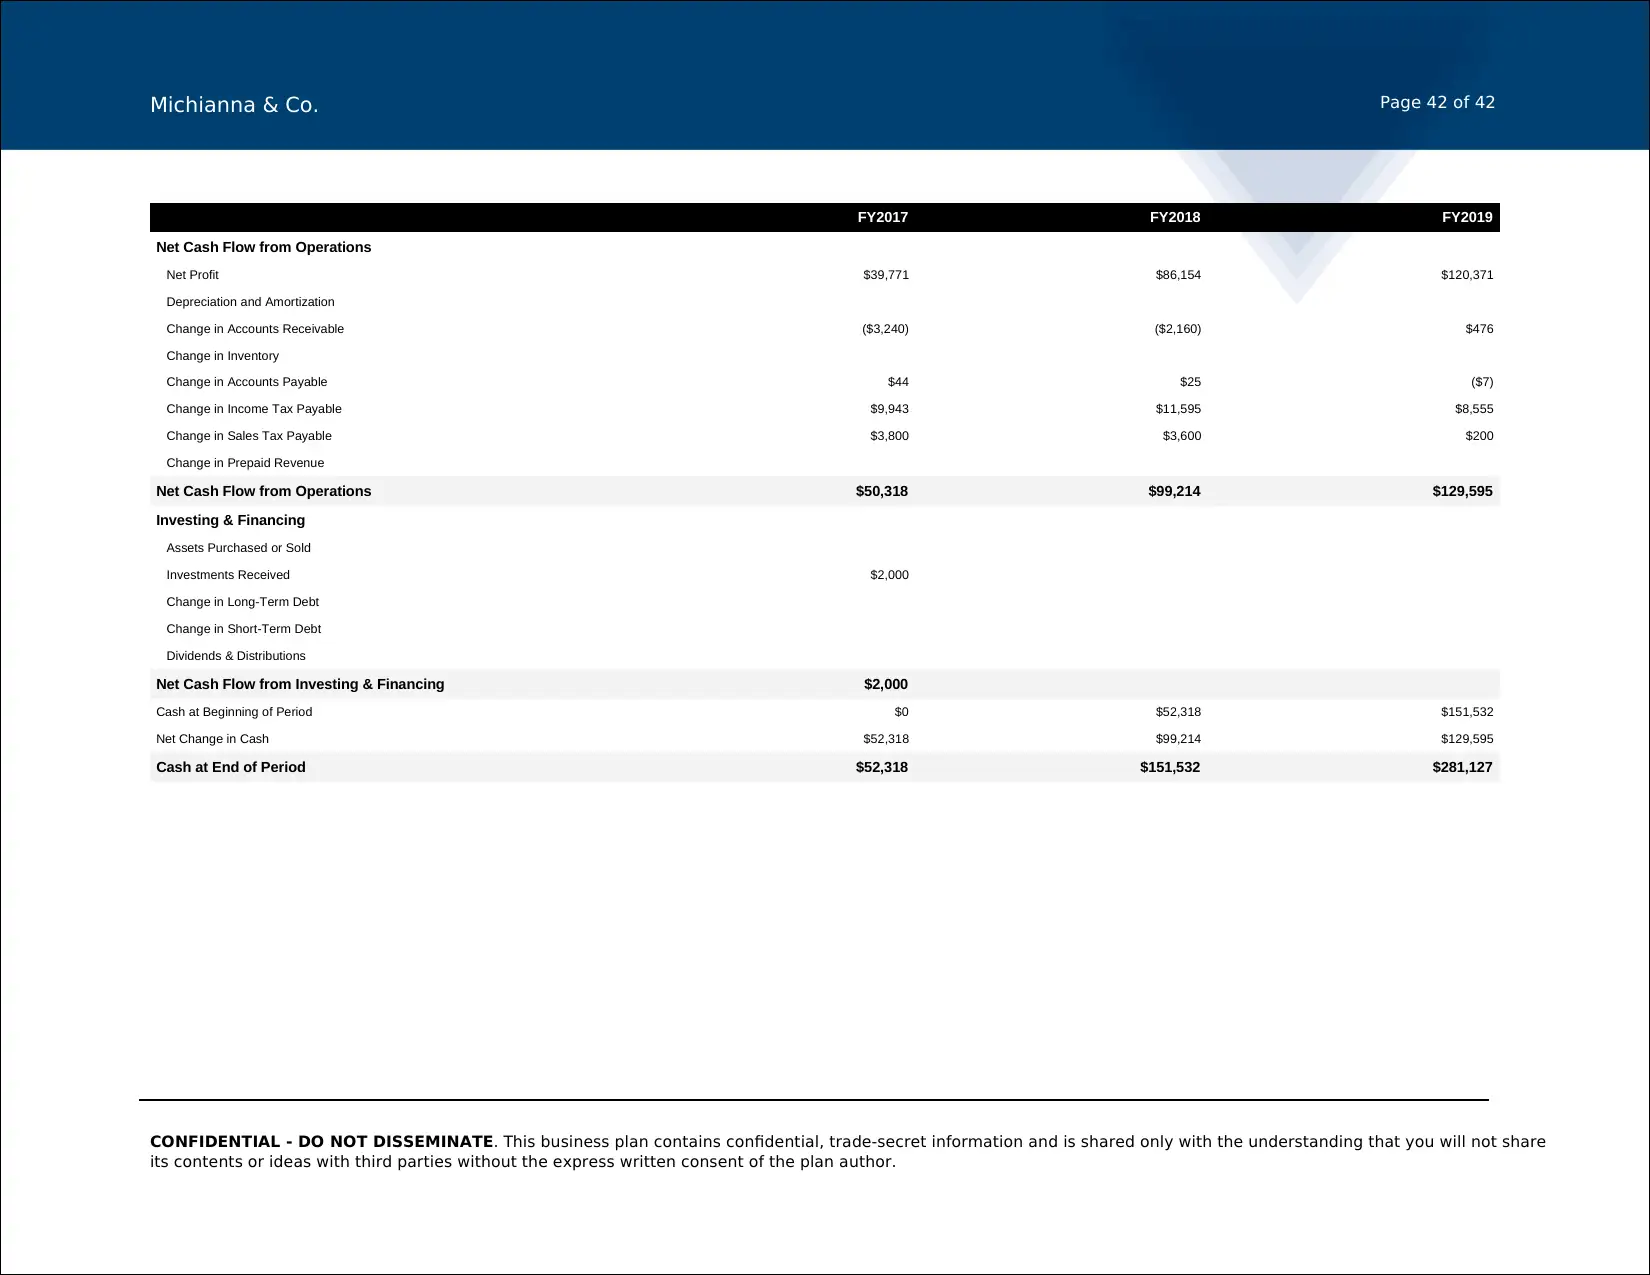Click Accounts Payable value $25
The height and width of the screenshot is (1275, 1650).
coord(1190,382)
